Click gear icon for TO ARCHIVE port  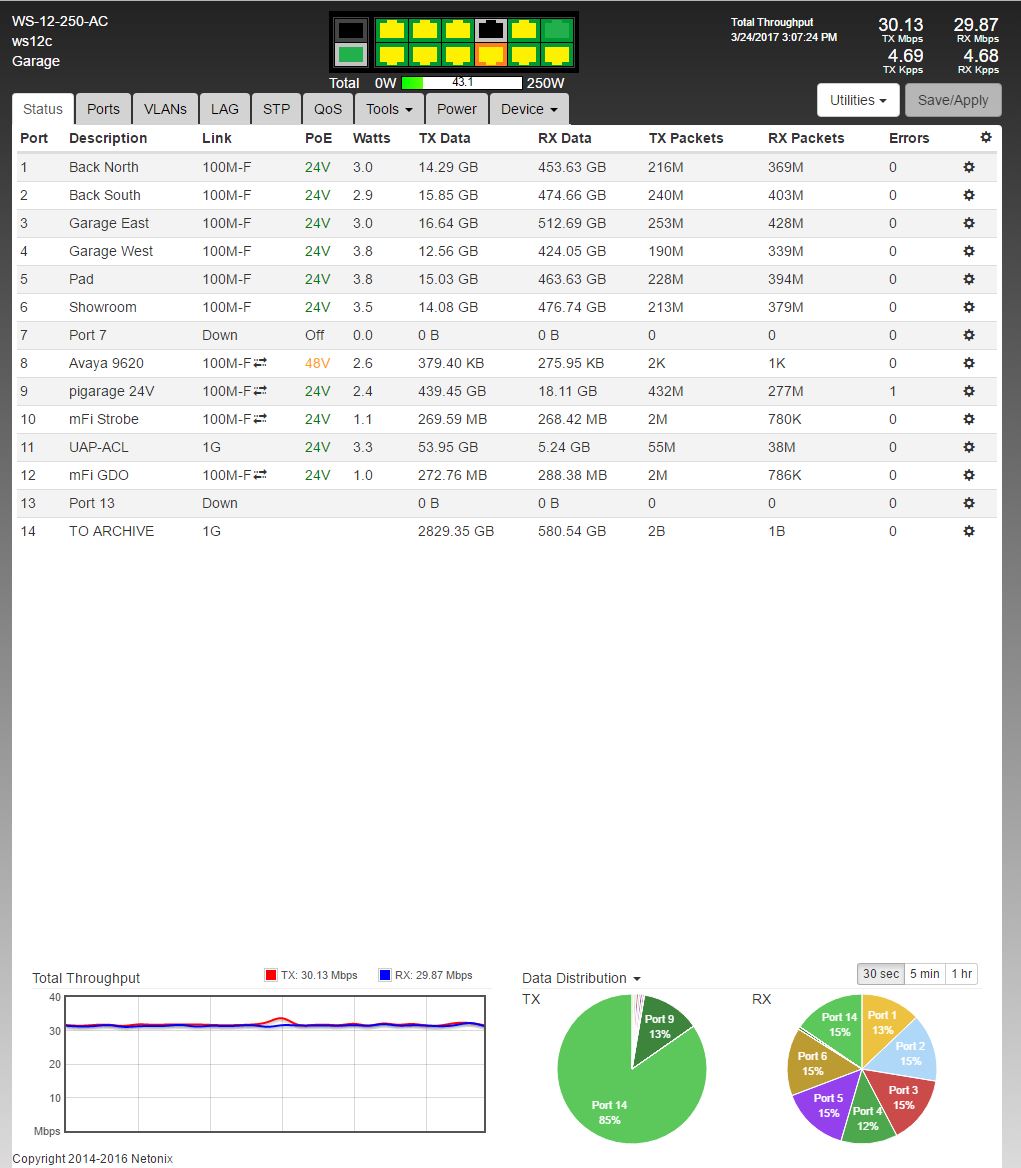coord(968,531)
